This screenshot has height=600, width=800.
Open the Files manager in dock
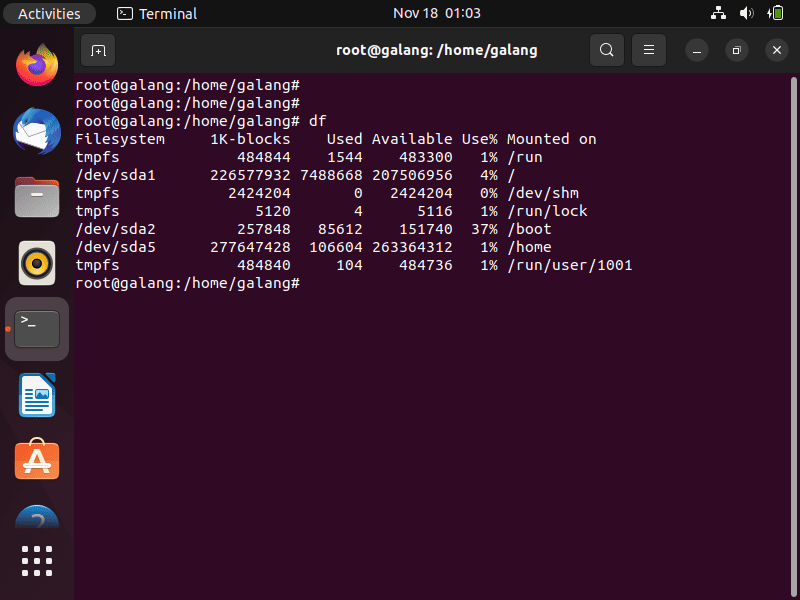tap(37, 197)
